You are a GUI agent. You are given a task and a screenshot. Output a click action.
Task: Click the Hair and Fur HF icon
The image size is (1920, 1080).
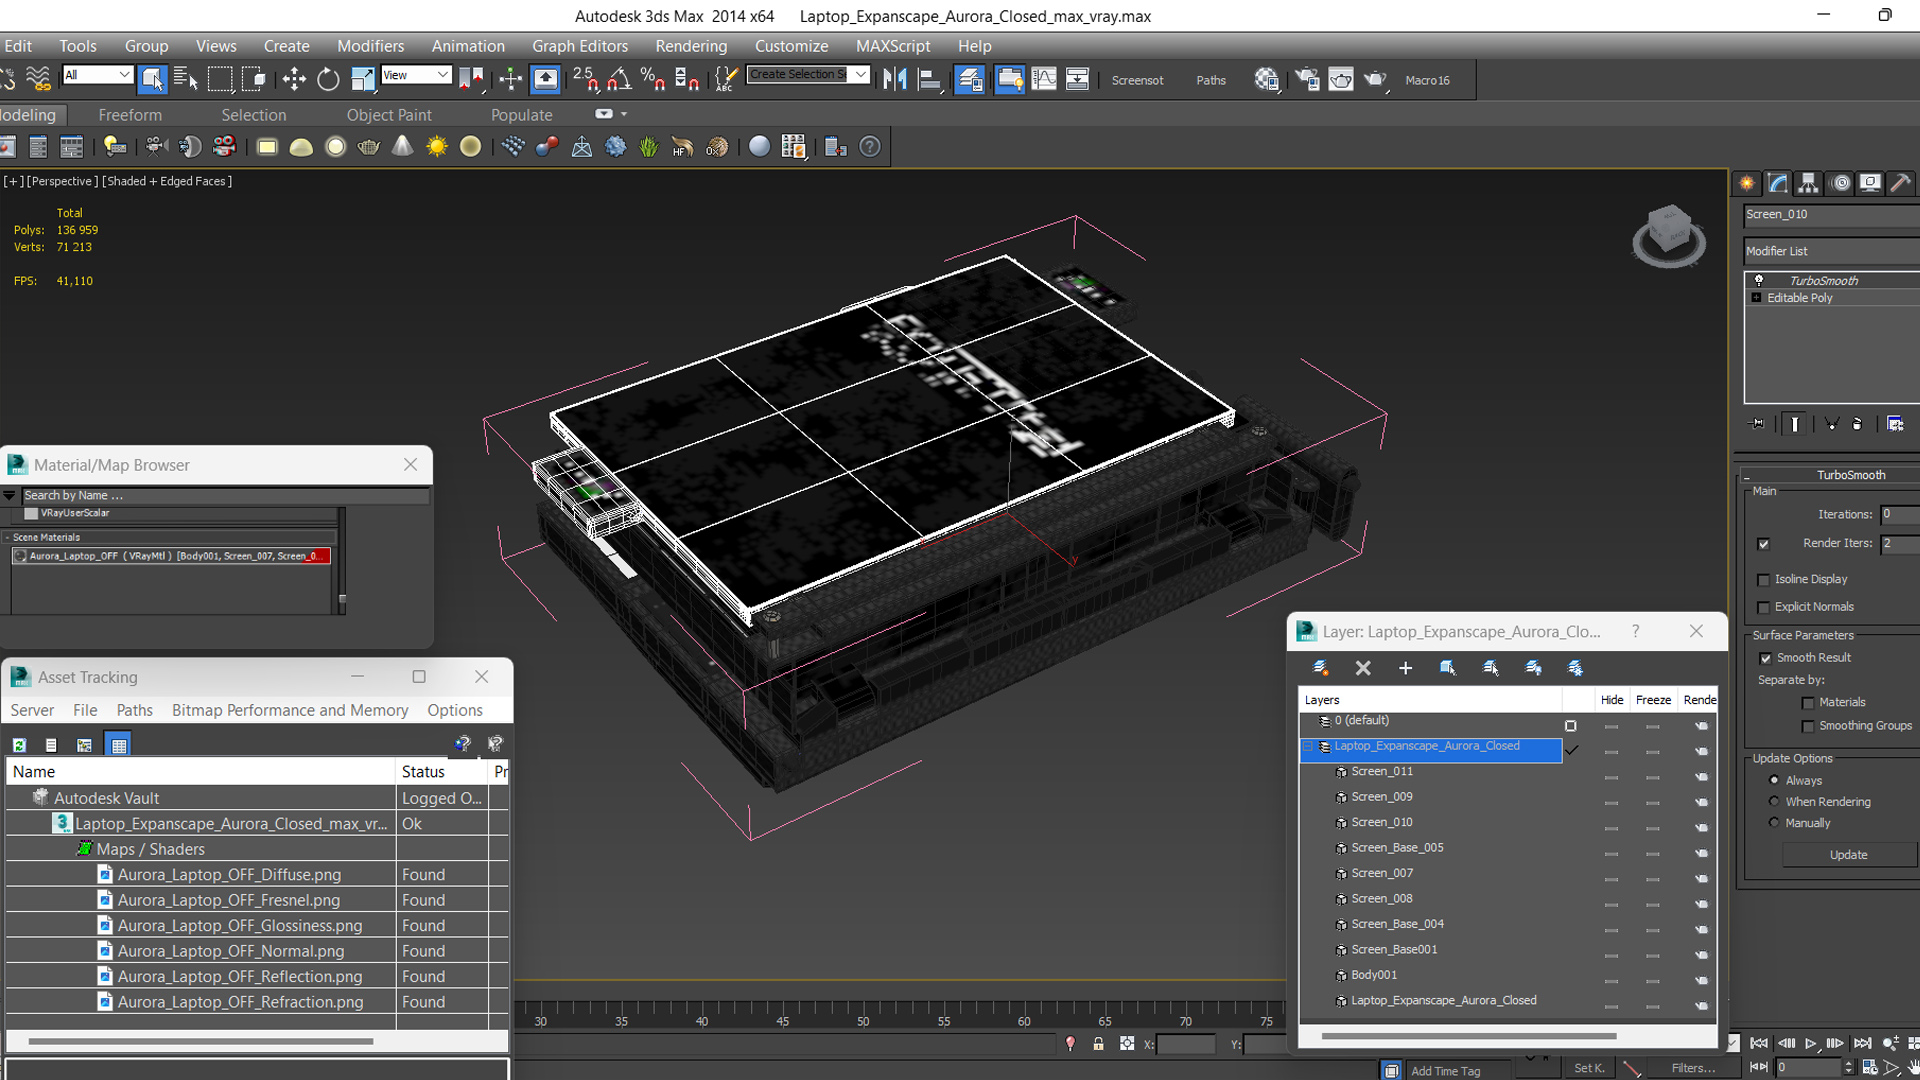683,147
